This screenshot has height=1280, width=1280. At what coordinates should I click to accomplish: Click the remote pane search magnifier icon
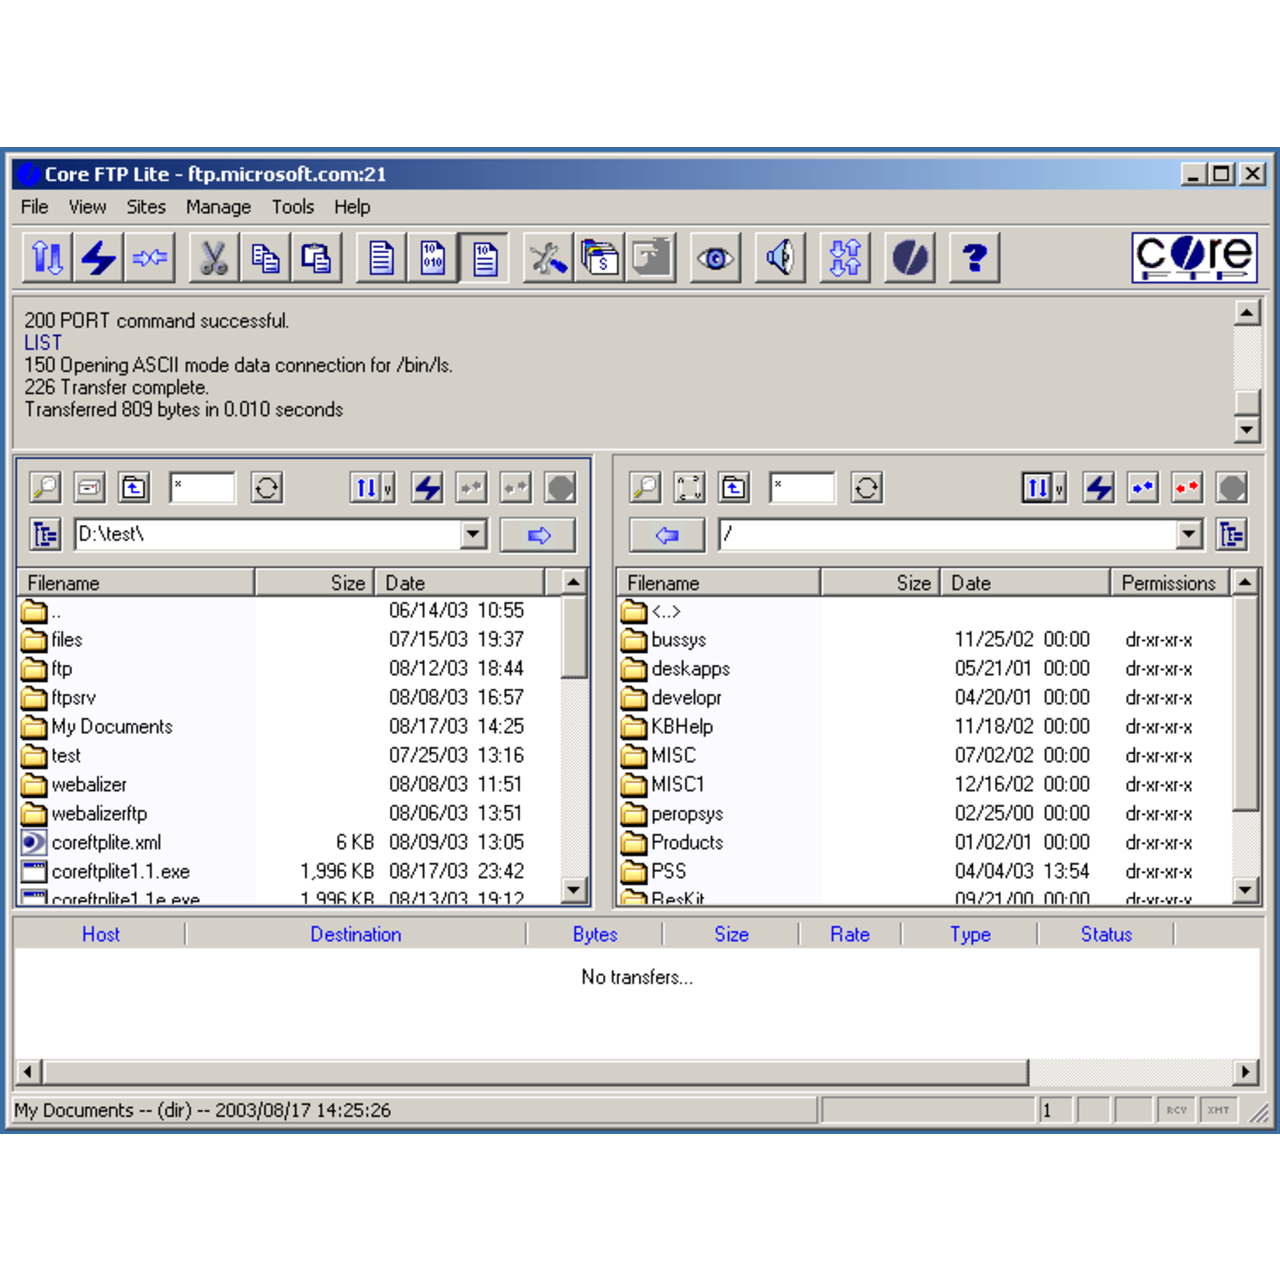pyautogui.click(x=645, y=488)
